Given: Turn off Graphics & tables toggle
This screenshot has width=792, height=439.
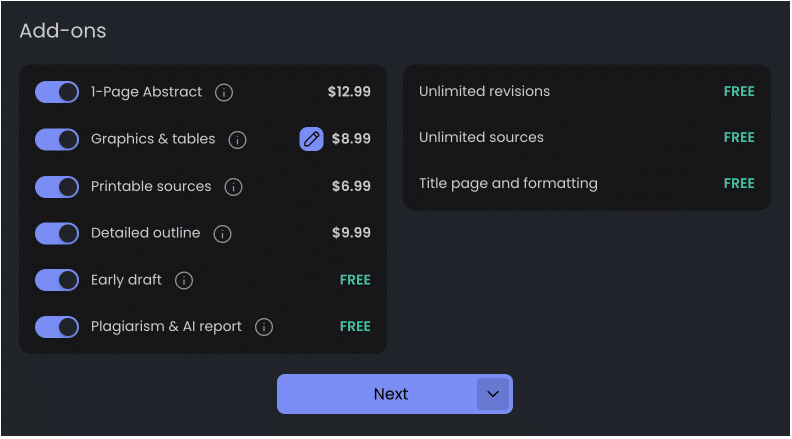Looking at the screenshot, I should click(57, 139).
